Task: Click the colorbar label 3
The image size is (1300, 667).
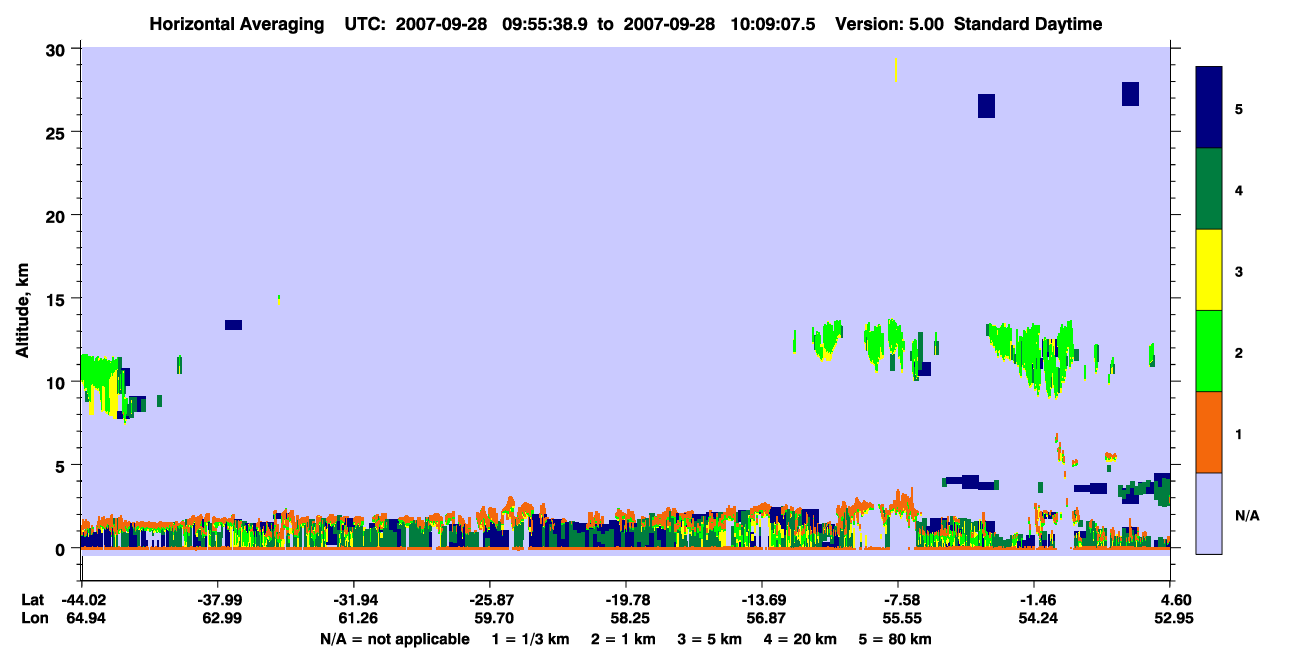Action: [1239, 271]
